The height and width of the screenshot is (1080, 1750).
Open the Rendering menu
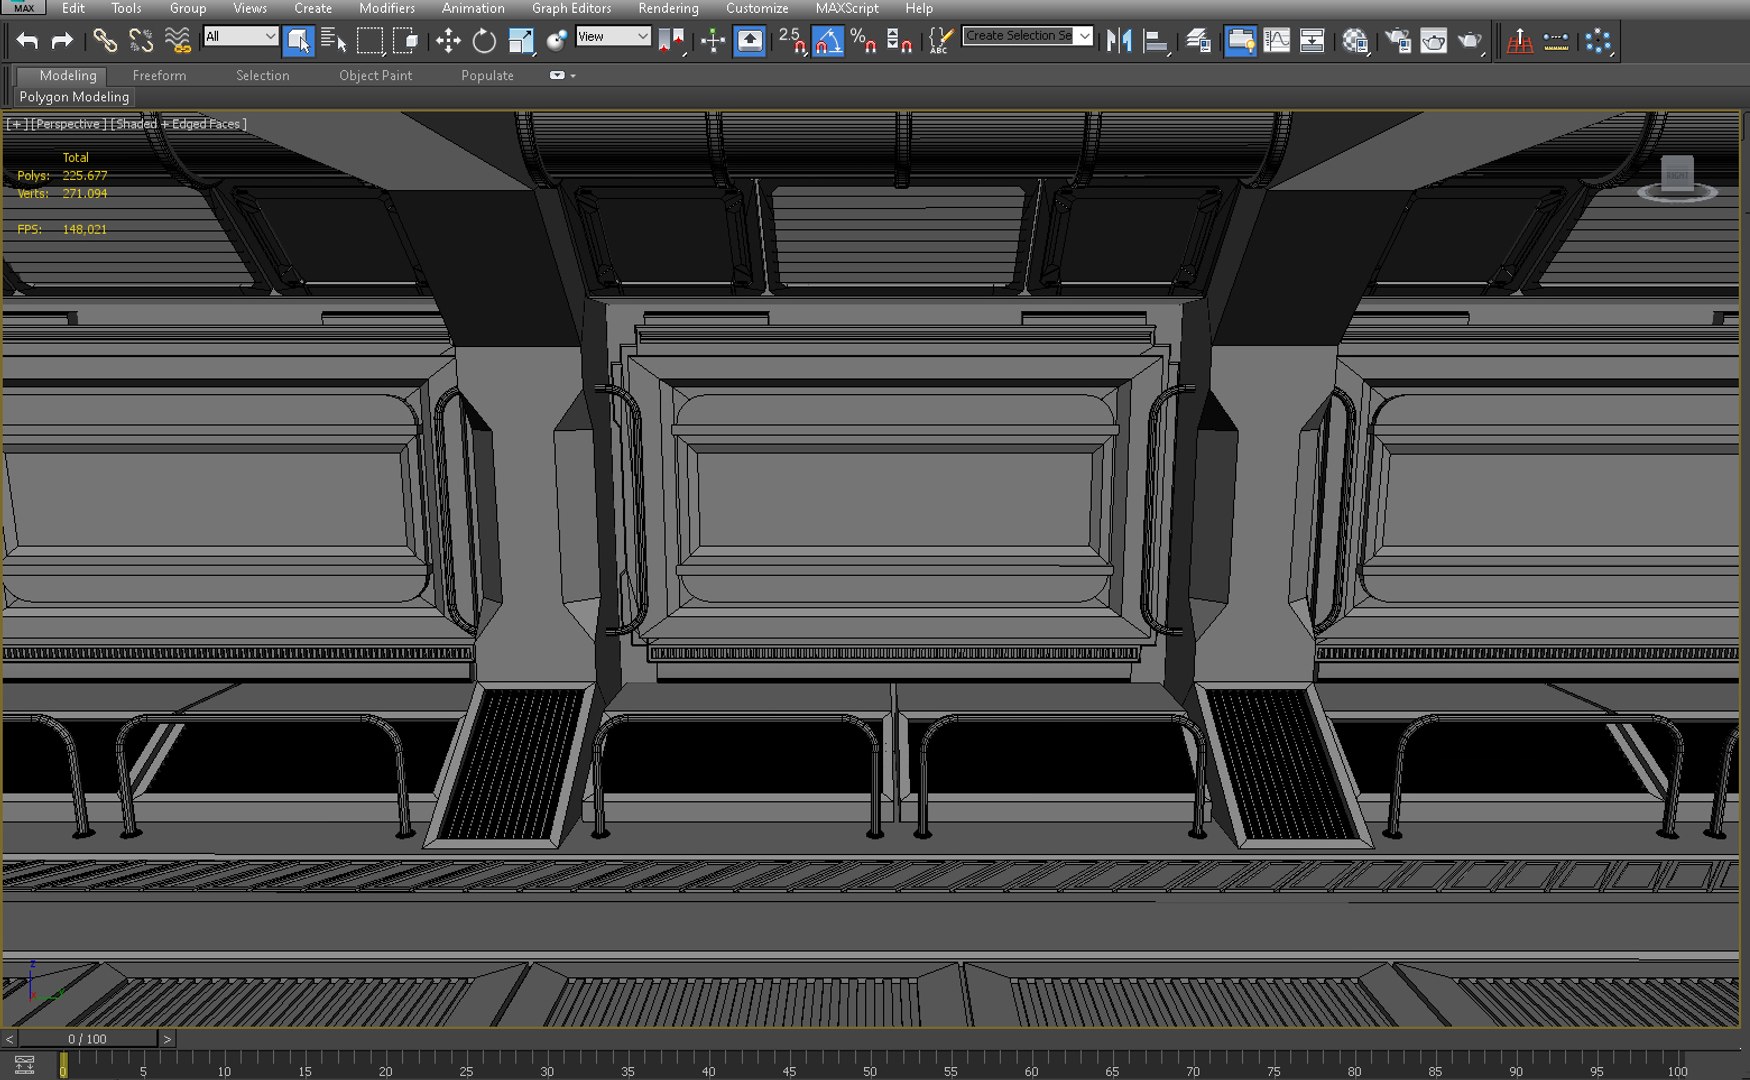pos(668,8)
